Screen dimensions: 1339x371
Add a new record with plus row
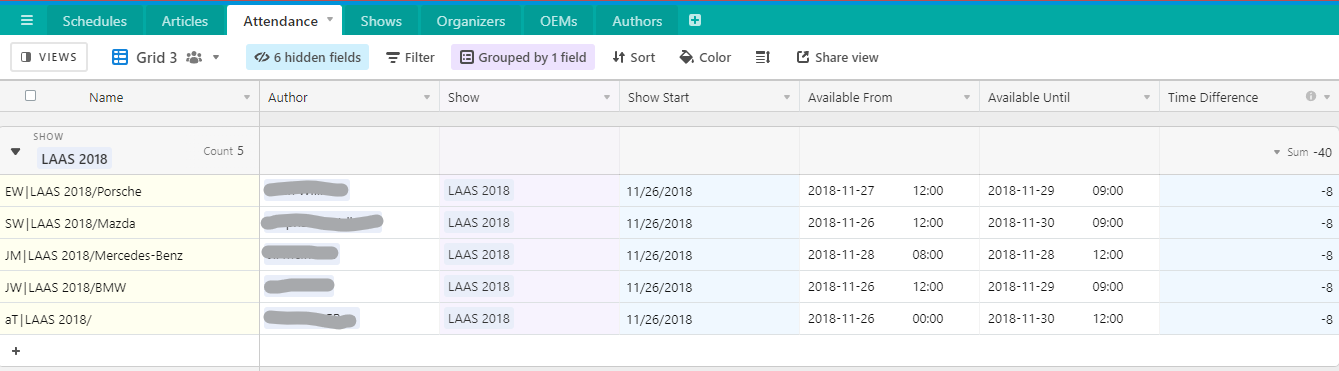[16, 351]
